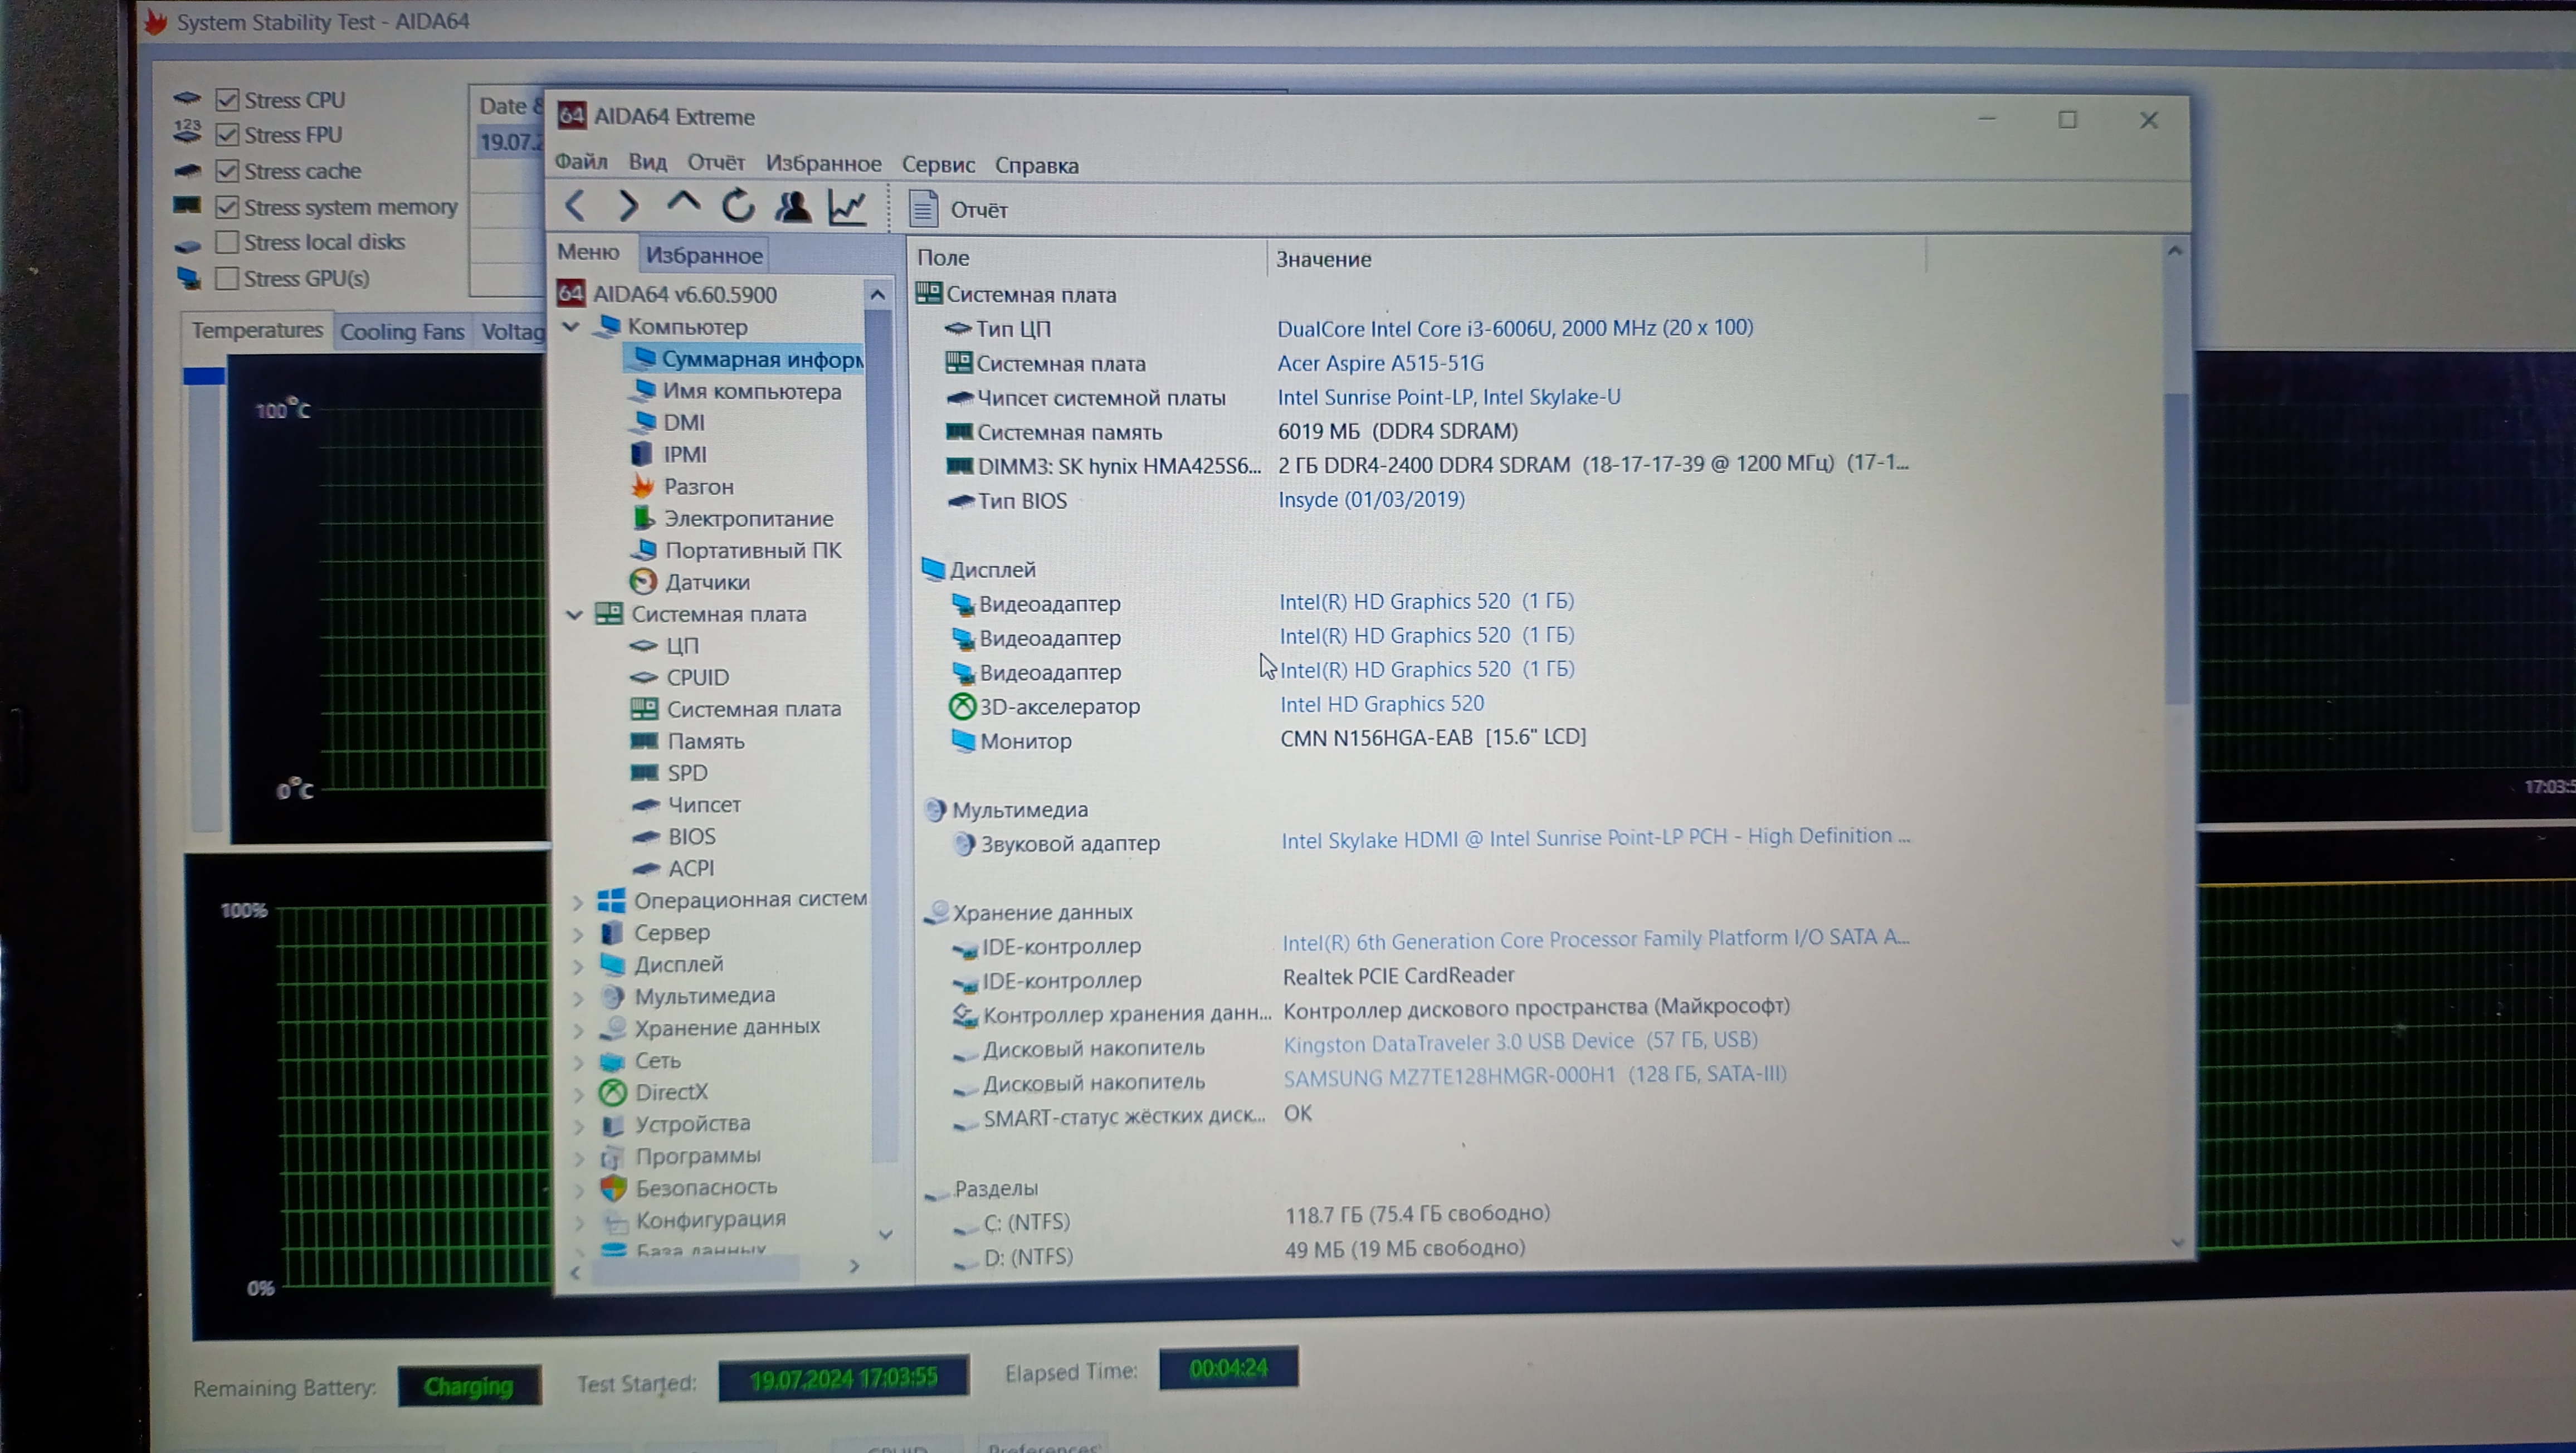This screenshot has height=1453, width=2576.
Task: Click the Back navigation arrow in toolbar
Action: 575,206
